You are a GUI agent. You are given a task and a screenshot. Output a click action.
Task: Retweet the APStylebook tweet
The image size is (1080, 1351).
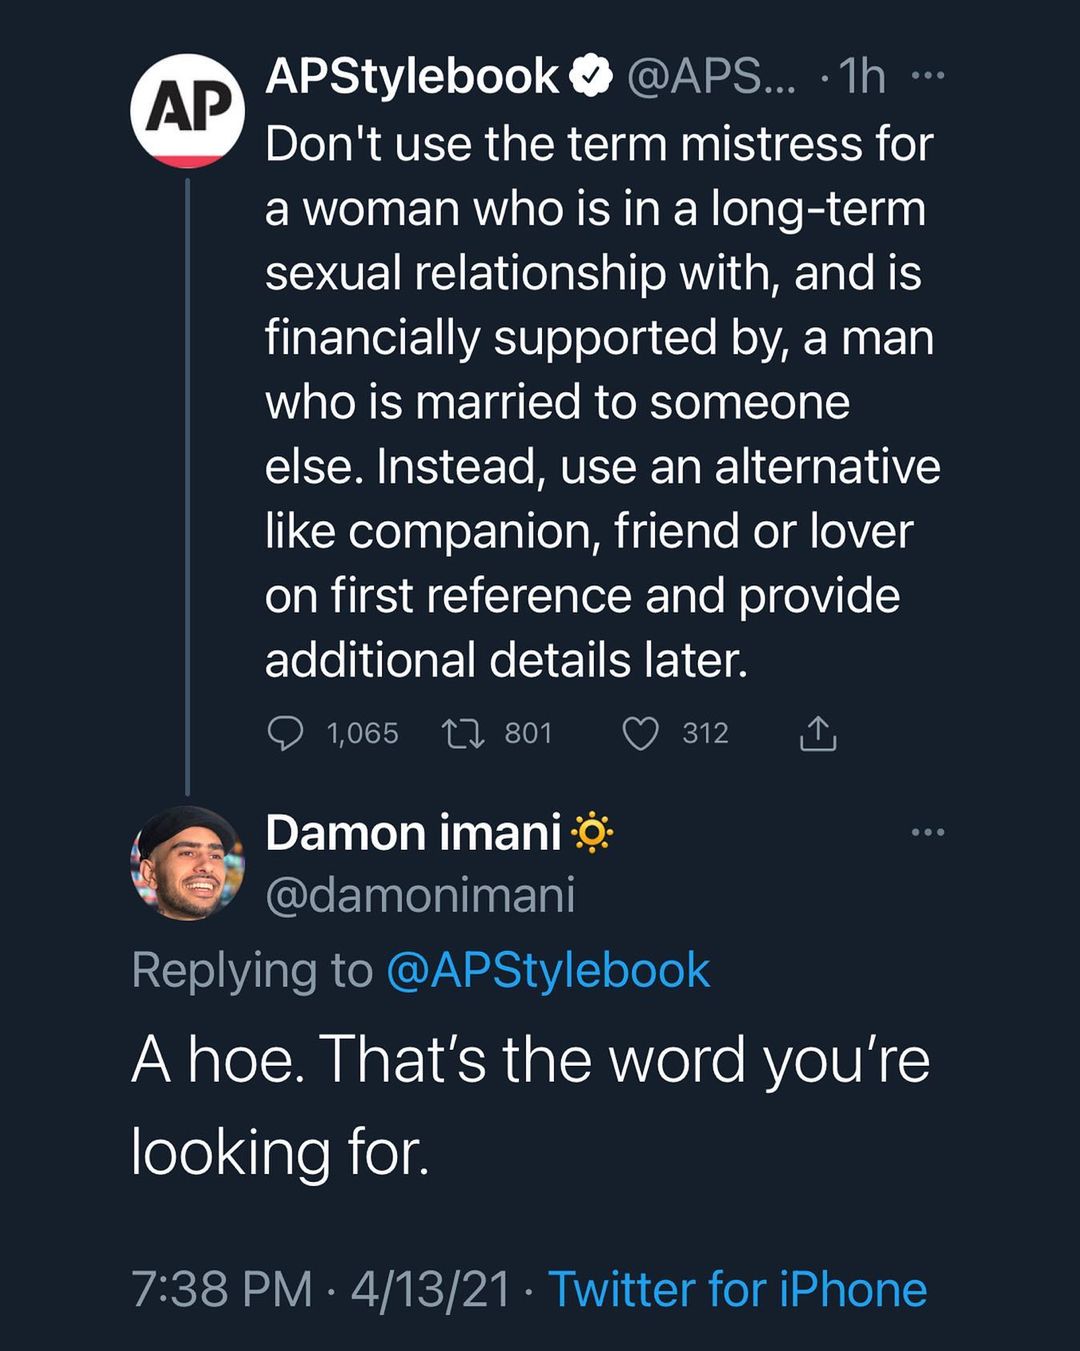pyautogui.click(x=464, y=735)
